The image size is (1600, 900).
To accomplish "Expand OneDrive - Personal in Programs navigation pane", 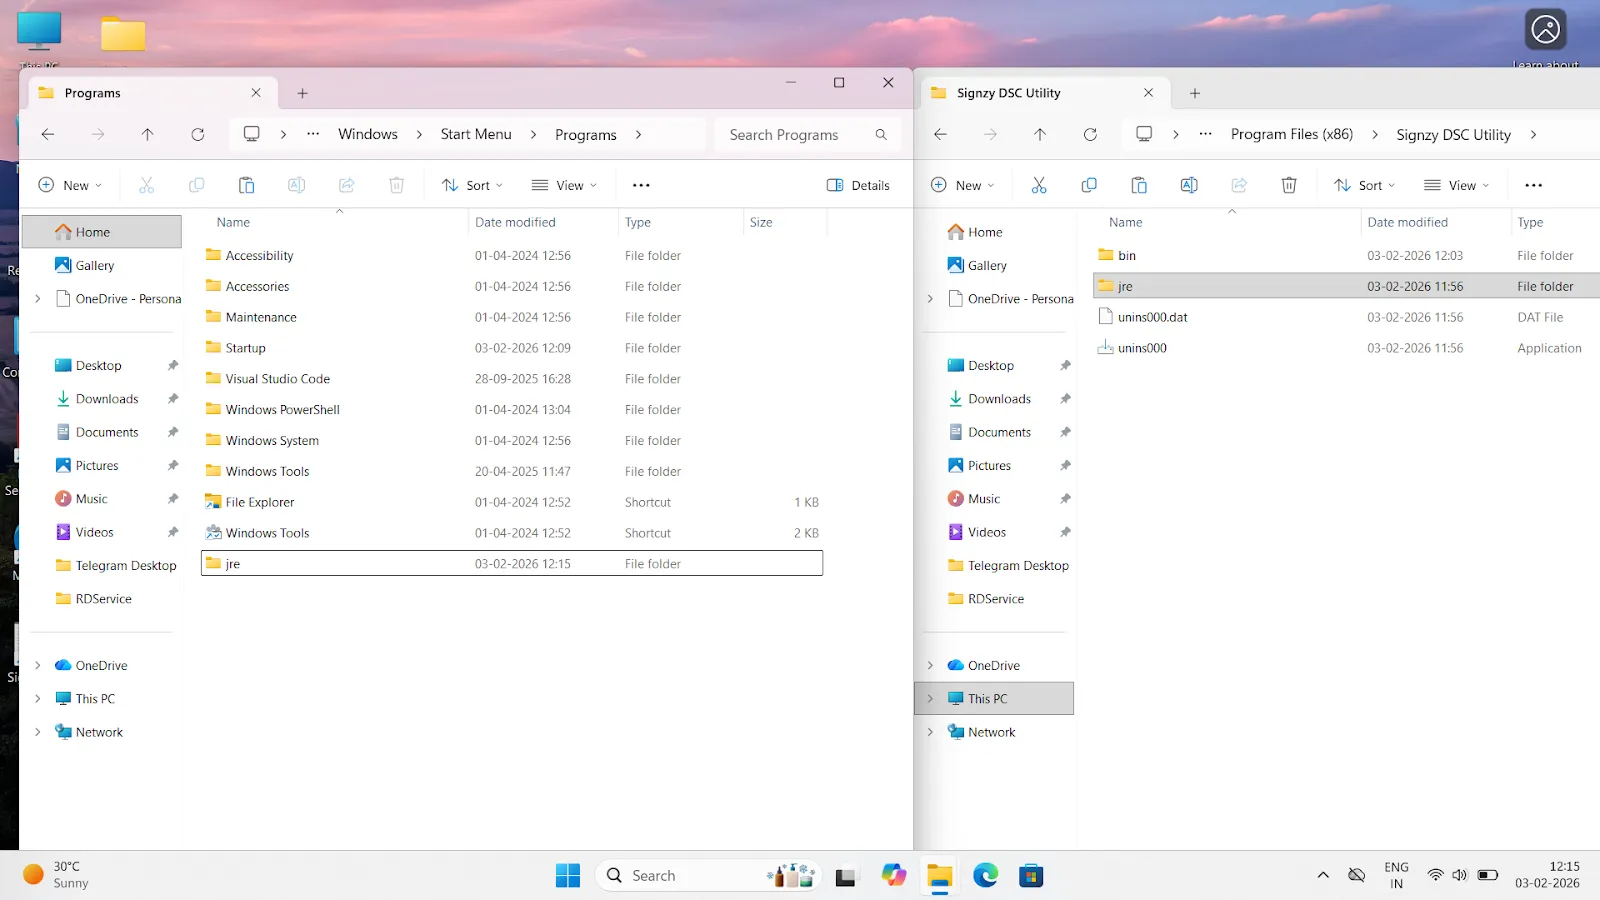I will pyautogui.click(x=38, y=298).
